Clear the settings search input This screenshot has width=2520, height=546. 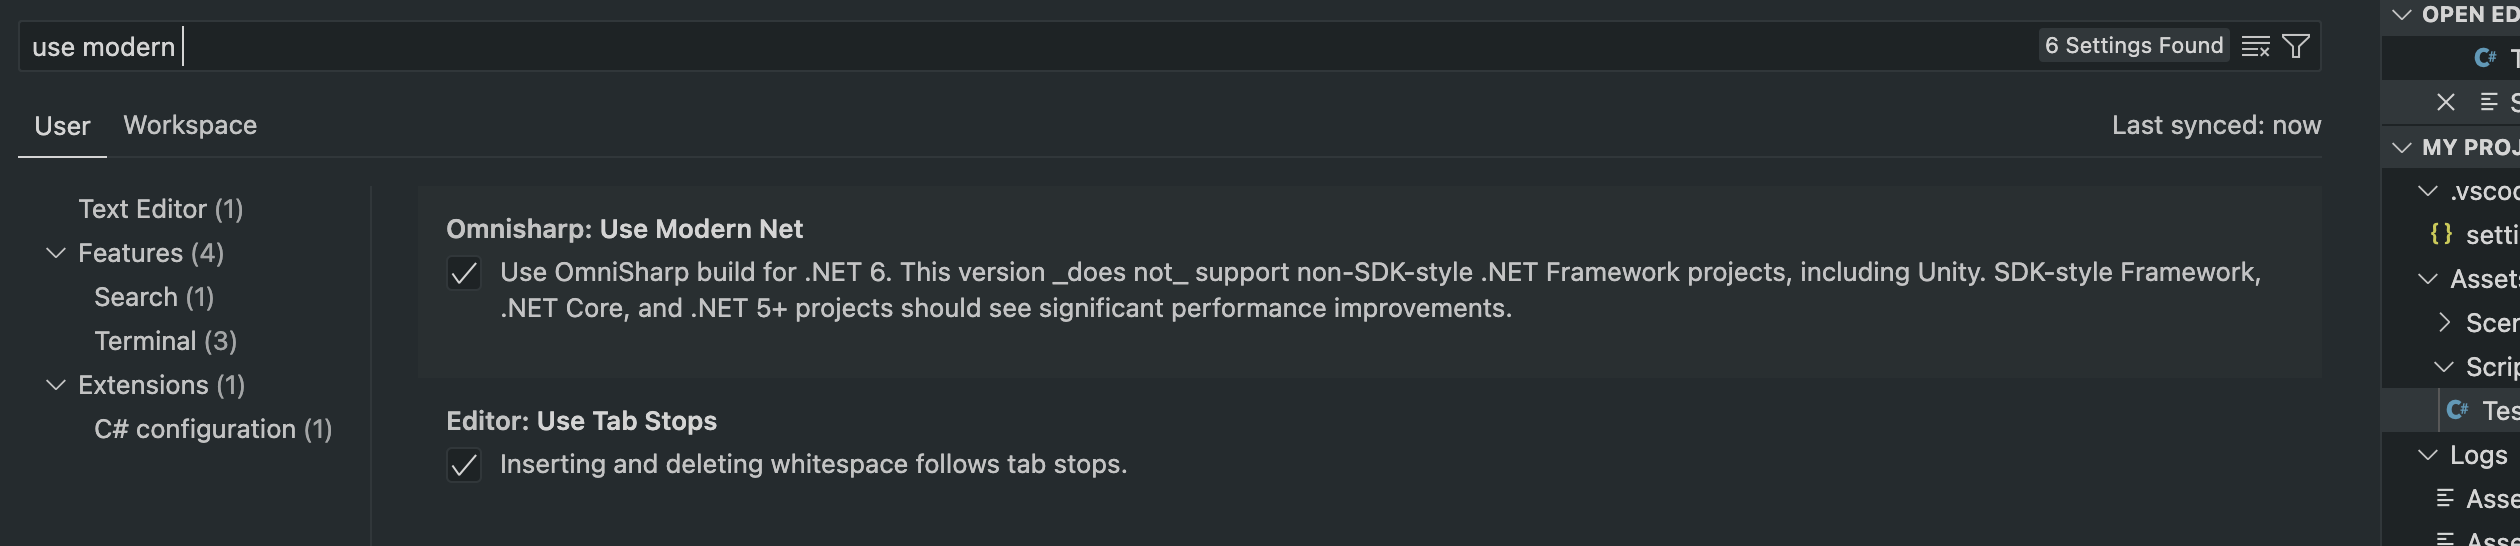tap(2255, 46)
